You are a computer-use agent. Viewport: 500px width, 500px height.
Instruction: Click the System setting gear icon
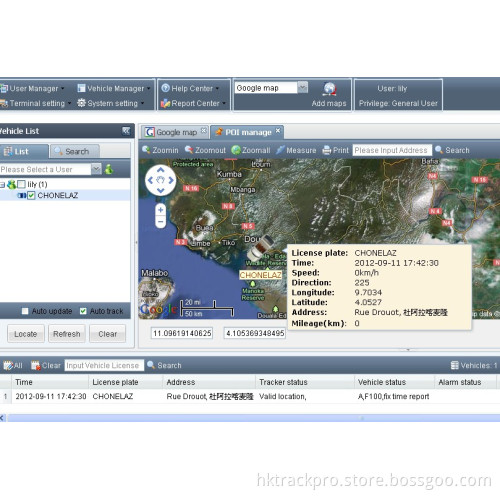pyautogui.click(x=81, y=103)
